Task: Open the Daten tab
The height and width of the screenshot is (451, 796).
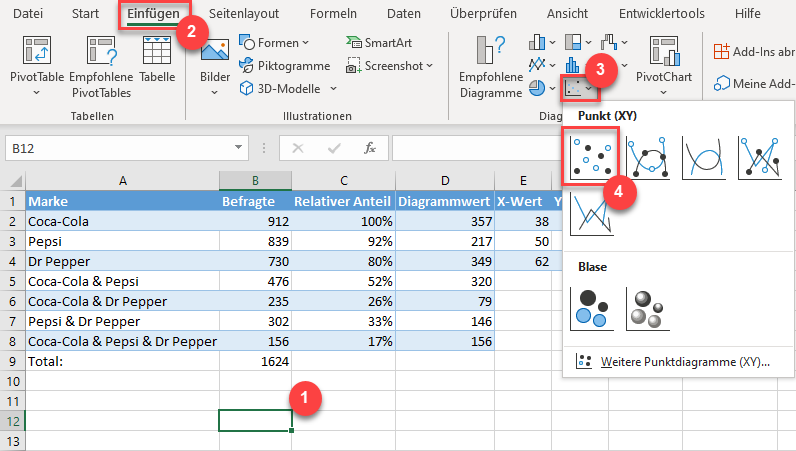Action: 404,14
